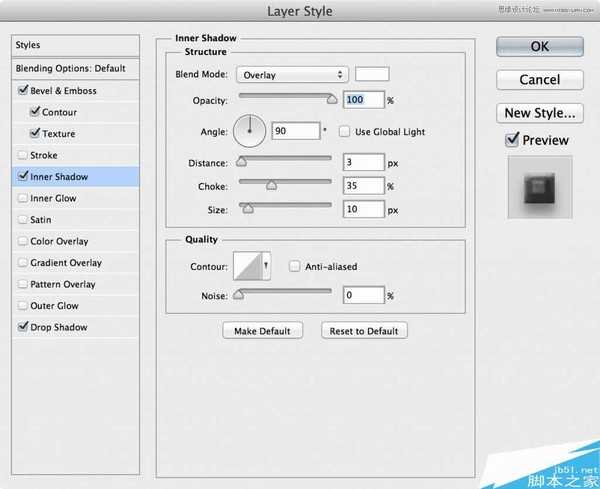Open the Drop Shadow settings
This screenshot has height=489, width=600.
(59, 327)
